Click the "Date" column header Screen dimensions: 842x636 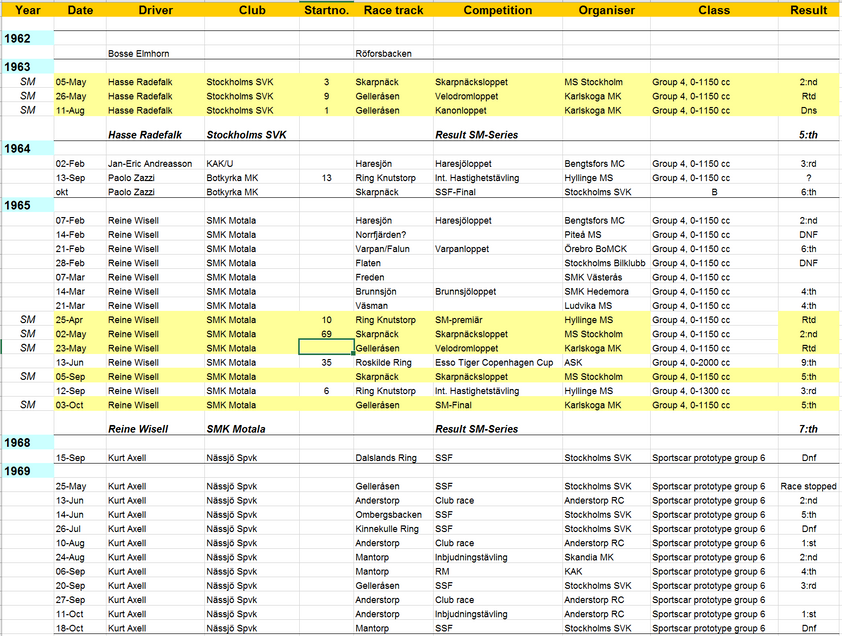(80, 10)
